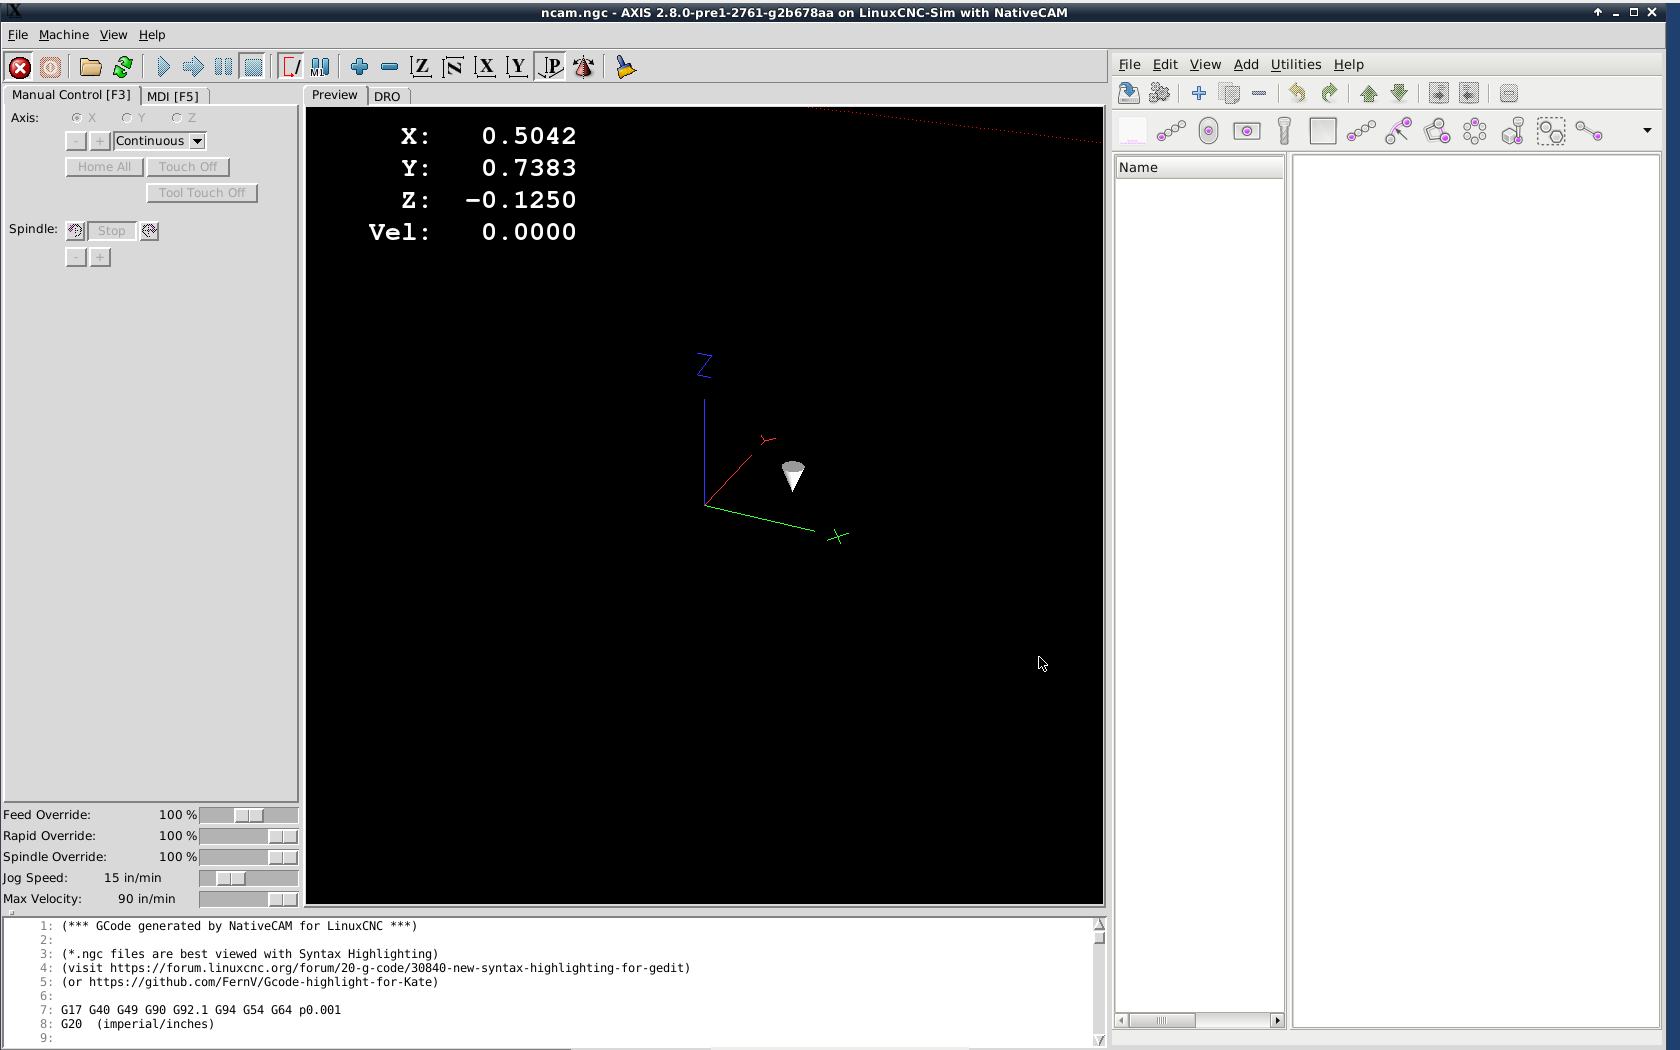Click NativeCAM add item plus icon
The width and height of the screenshot is (1680, 1050).
pyautogui.click(x=1199, y=93)
